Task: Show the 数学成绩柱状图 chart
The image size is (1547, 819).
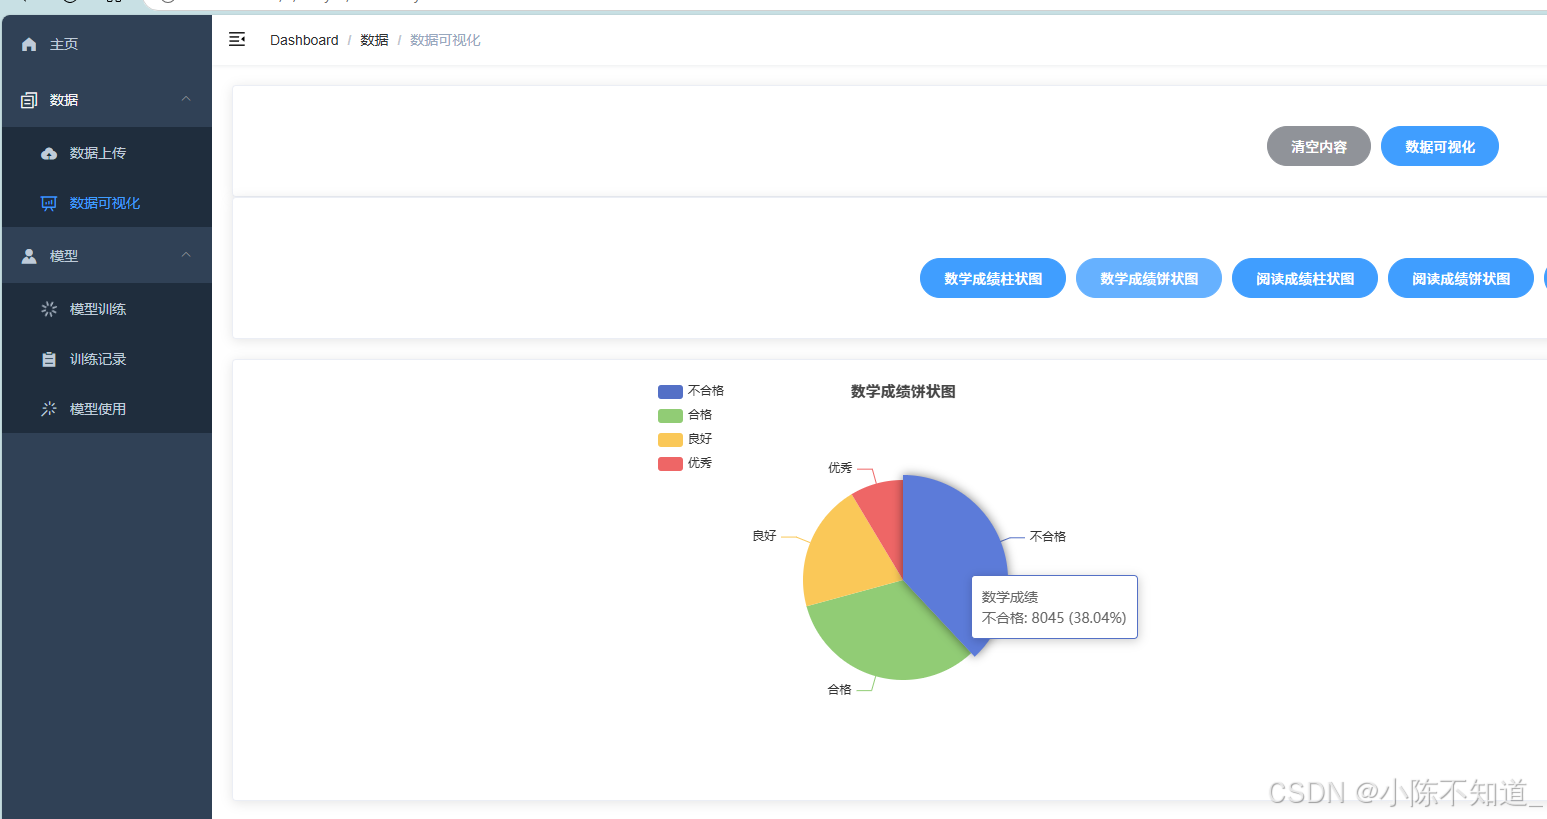Action: click(992, 278)
